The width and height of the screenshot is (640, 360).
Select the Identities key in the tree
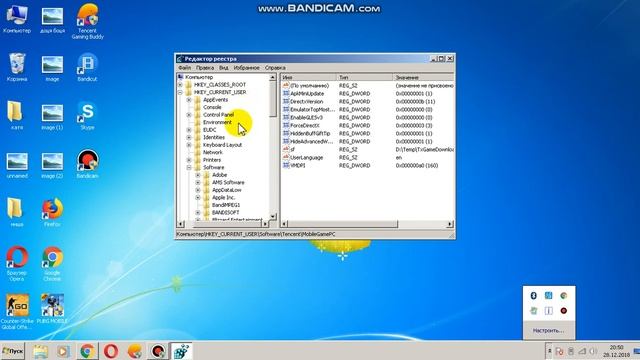pos(213,138)
